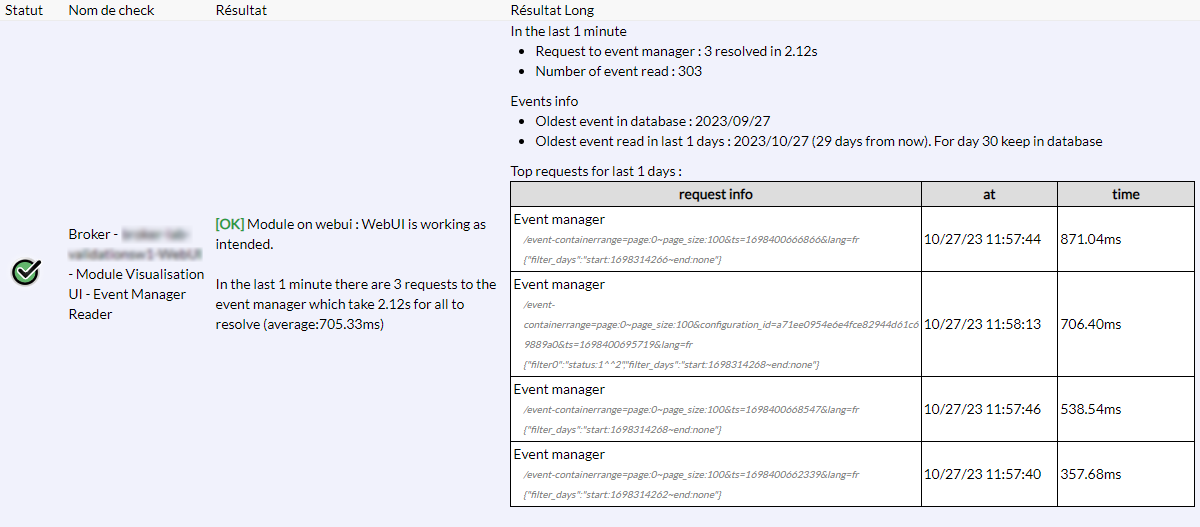Select the 871.04ms time cell
The width and height of the screenshot is (1200, 527).
[1090, 239]
